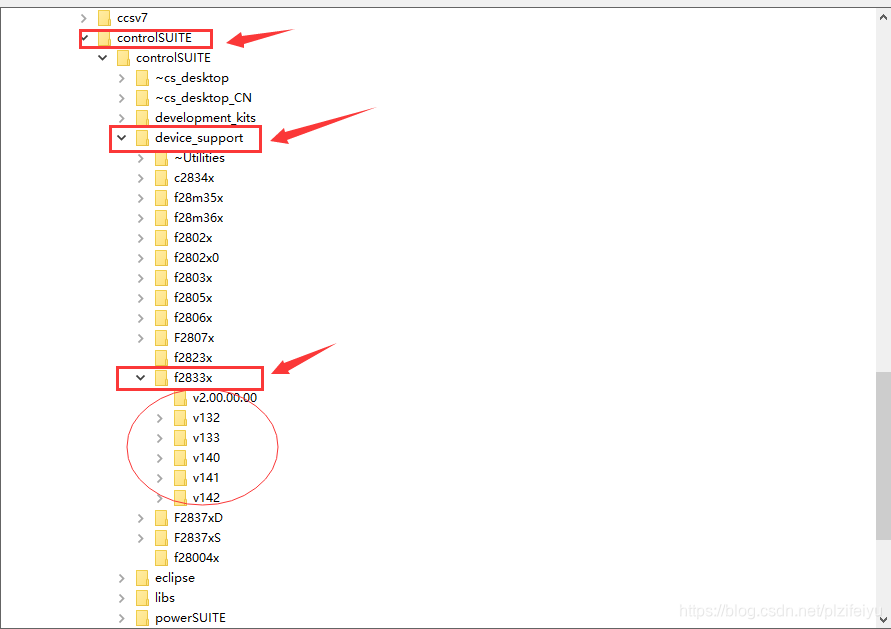This screenshot has width=891, height=629.
Task: Click the v140 folder icon
Action: click(181, 458)
